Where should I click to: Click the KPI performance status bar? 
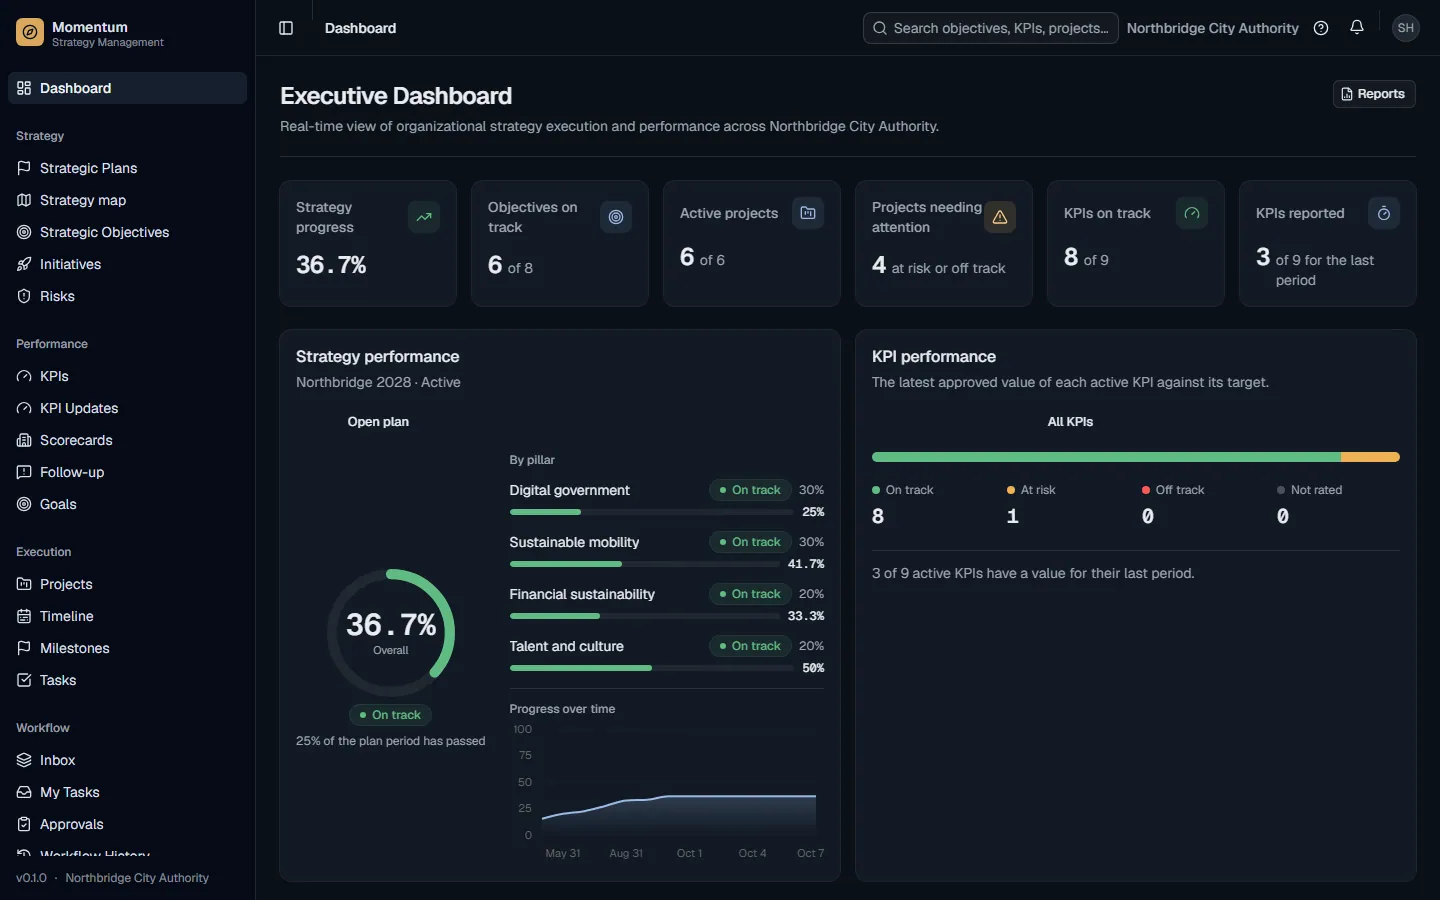point(1136,457)
